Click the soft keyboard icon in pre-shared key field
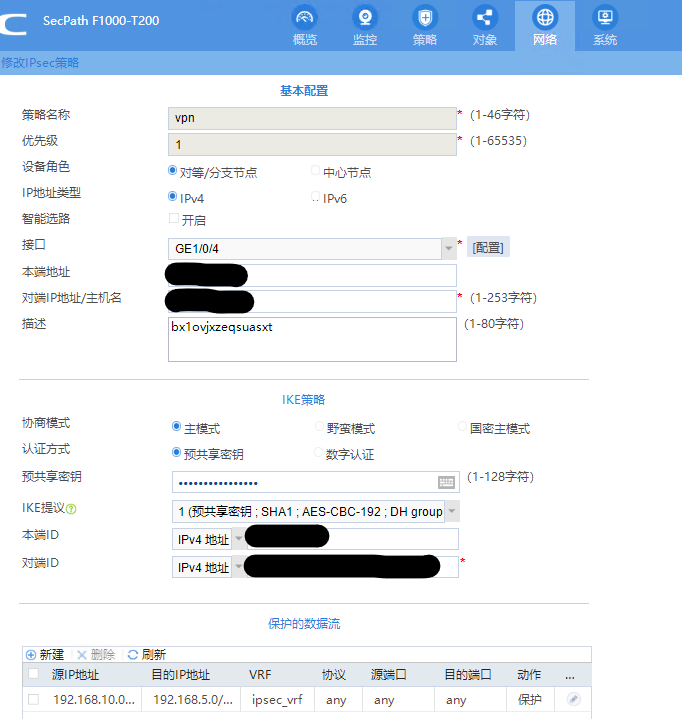Screen dimensions: 682x719 [x=446, y=482]
